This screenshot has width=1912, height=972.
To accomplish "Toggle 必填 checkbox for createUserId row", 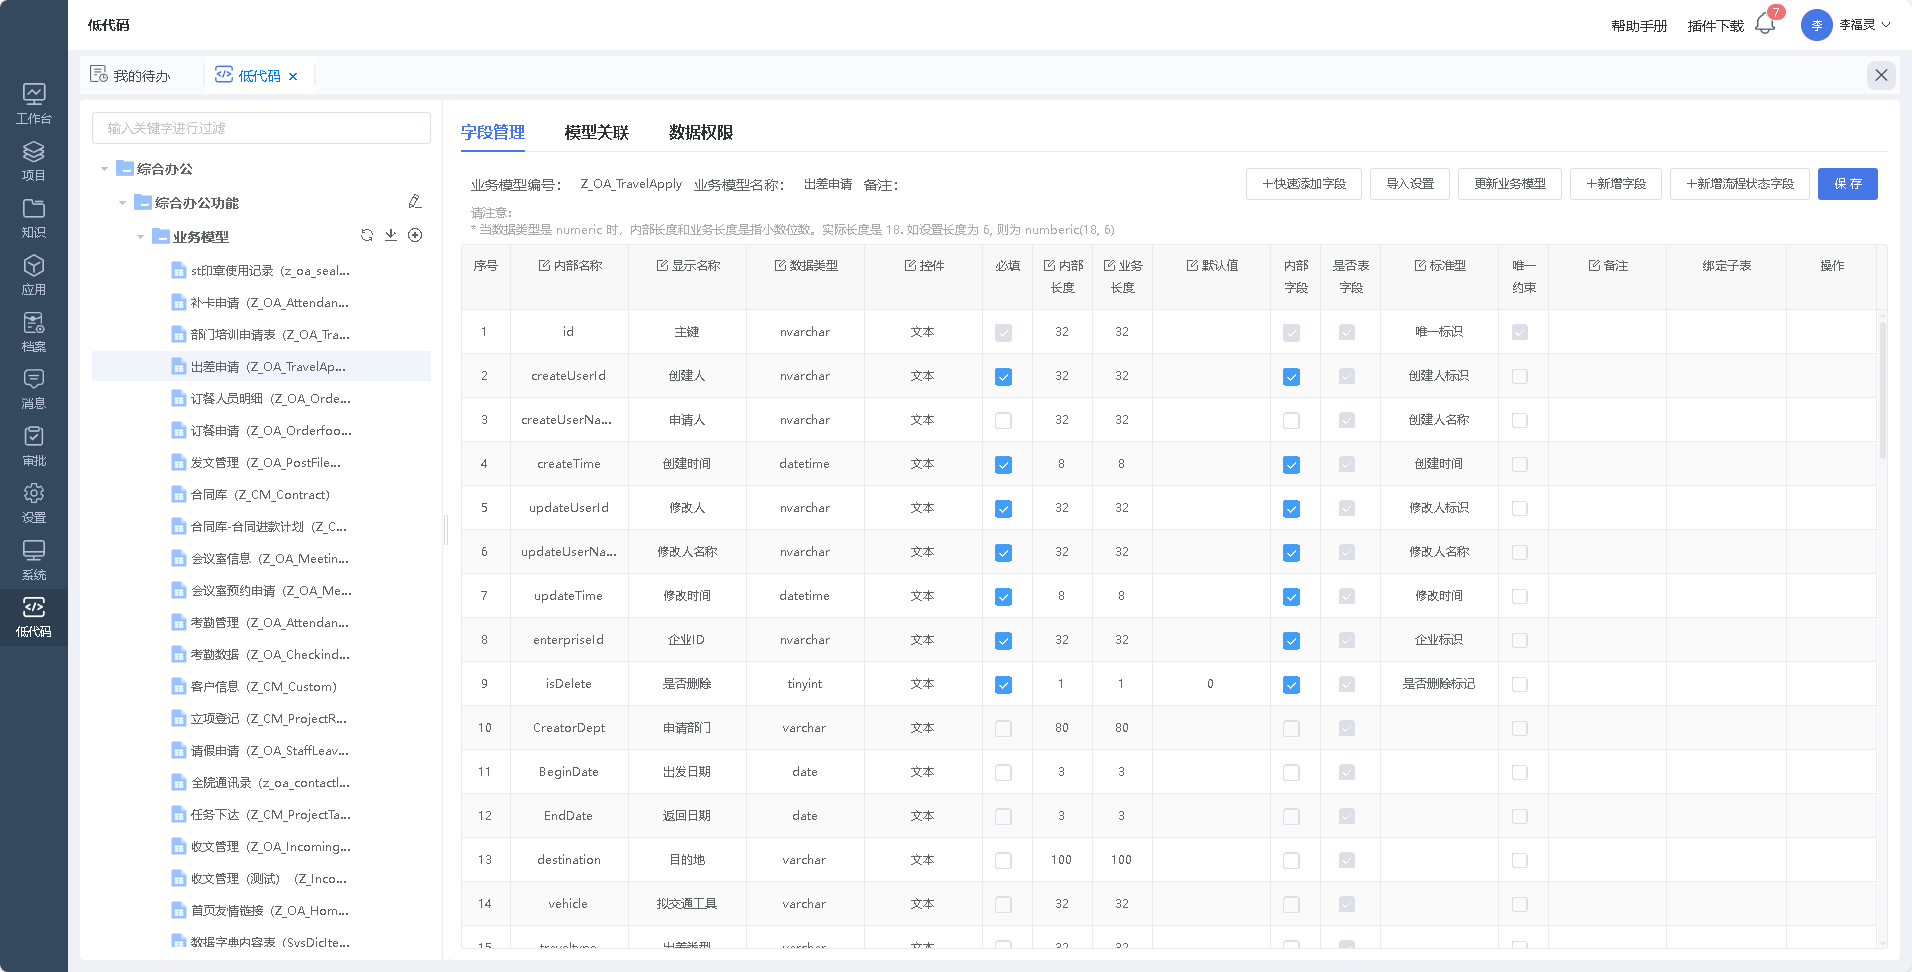I will coord(1003,377).
